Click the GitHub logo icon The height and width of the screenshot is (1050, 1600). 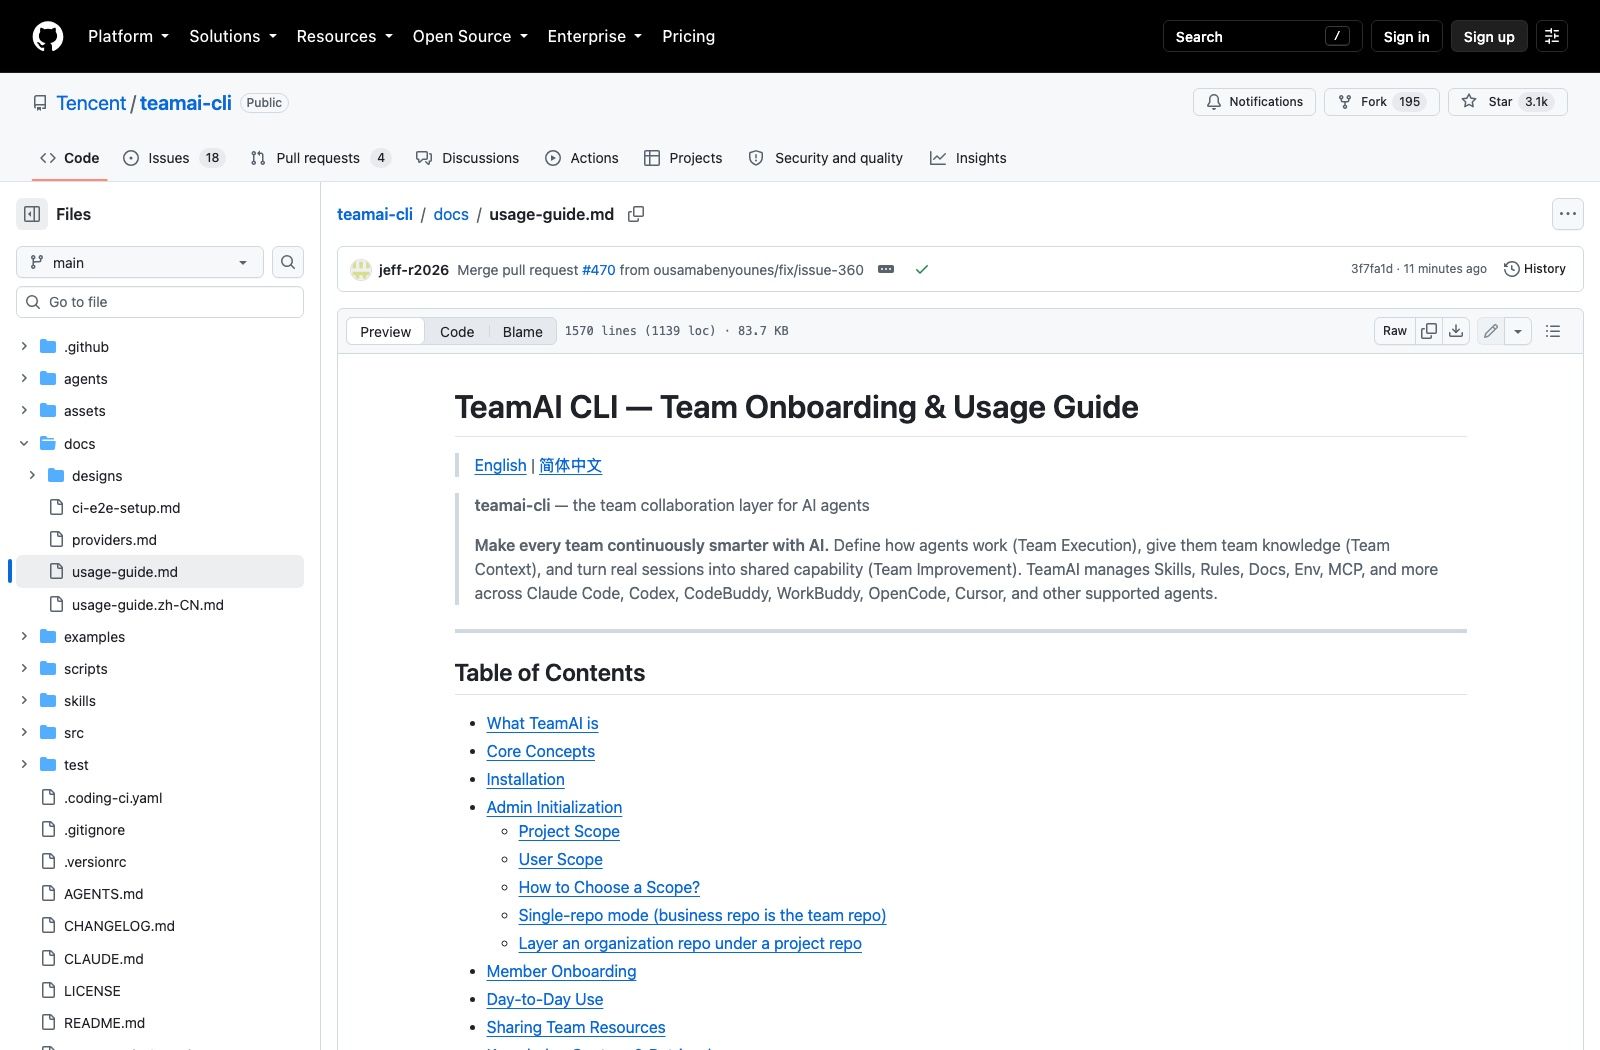click(x=48, y=36)
